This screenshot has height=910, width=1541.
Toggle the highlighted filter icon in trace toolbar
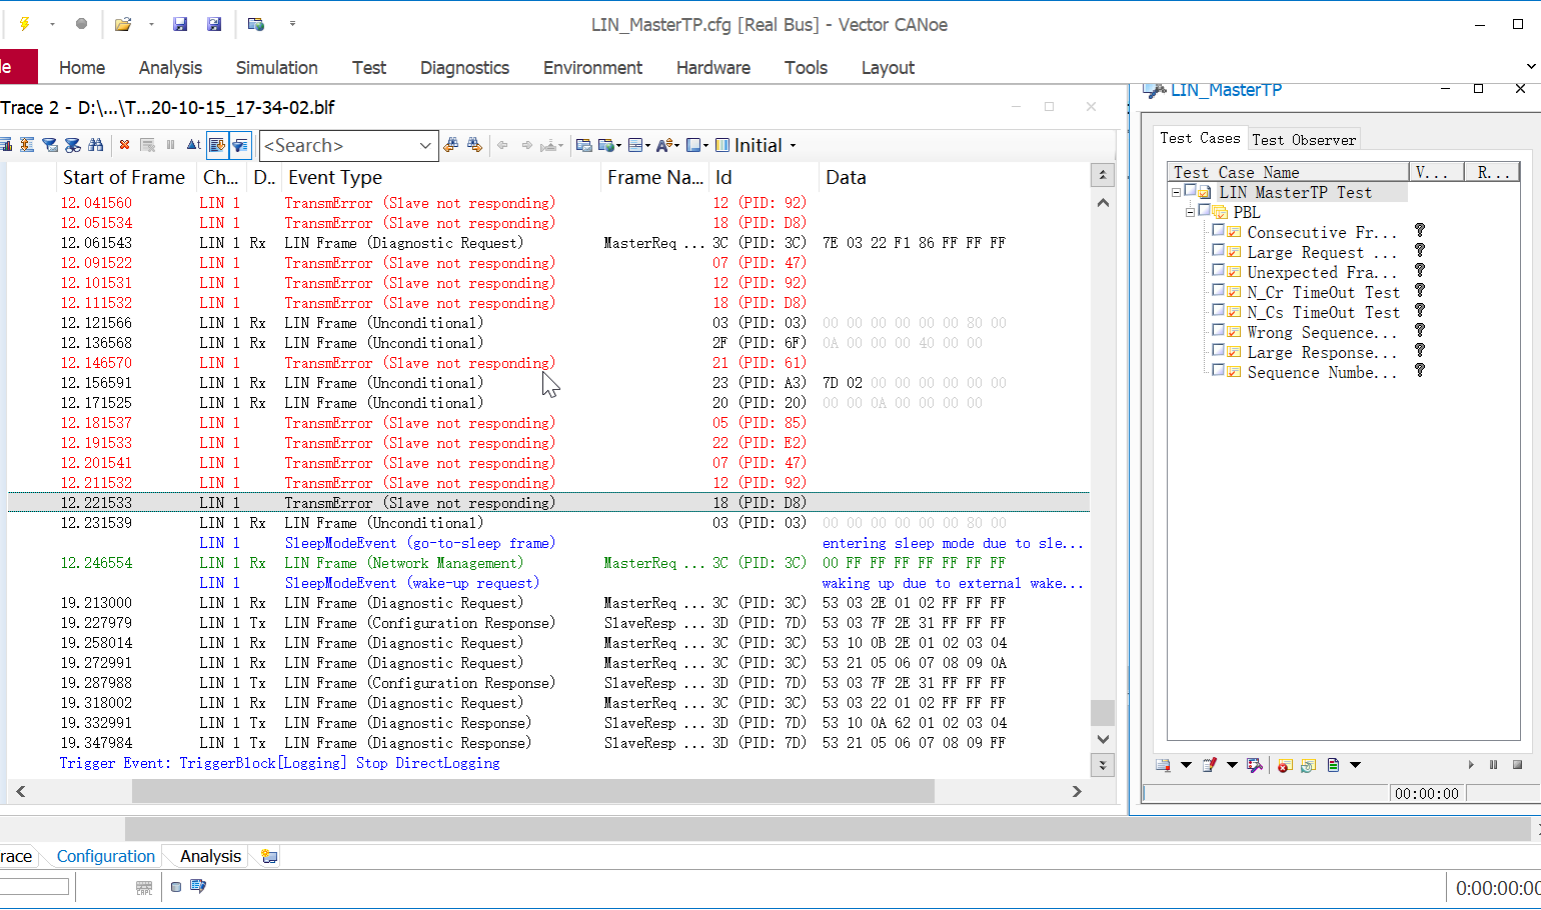(240, 145)
